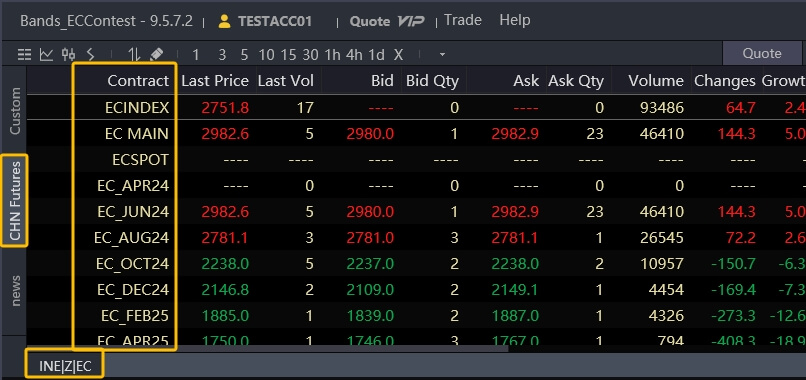Sort by the Volume column header
This screenshot has height=380, width=806.
pyautogui.click(x=656, y=81)
